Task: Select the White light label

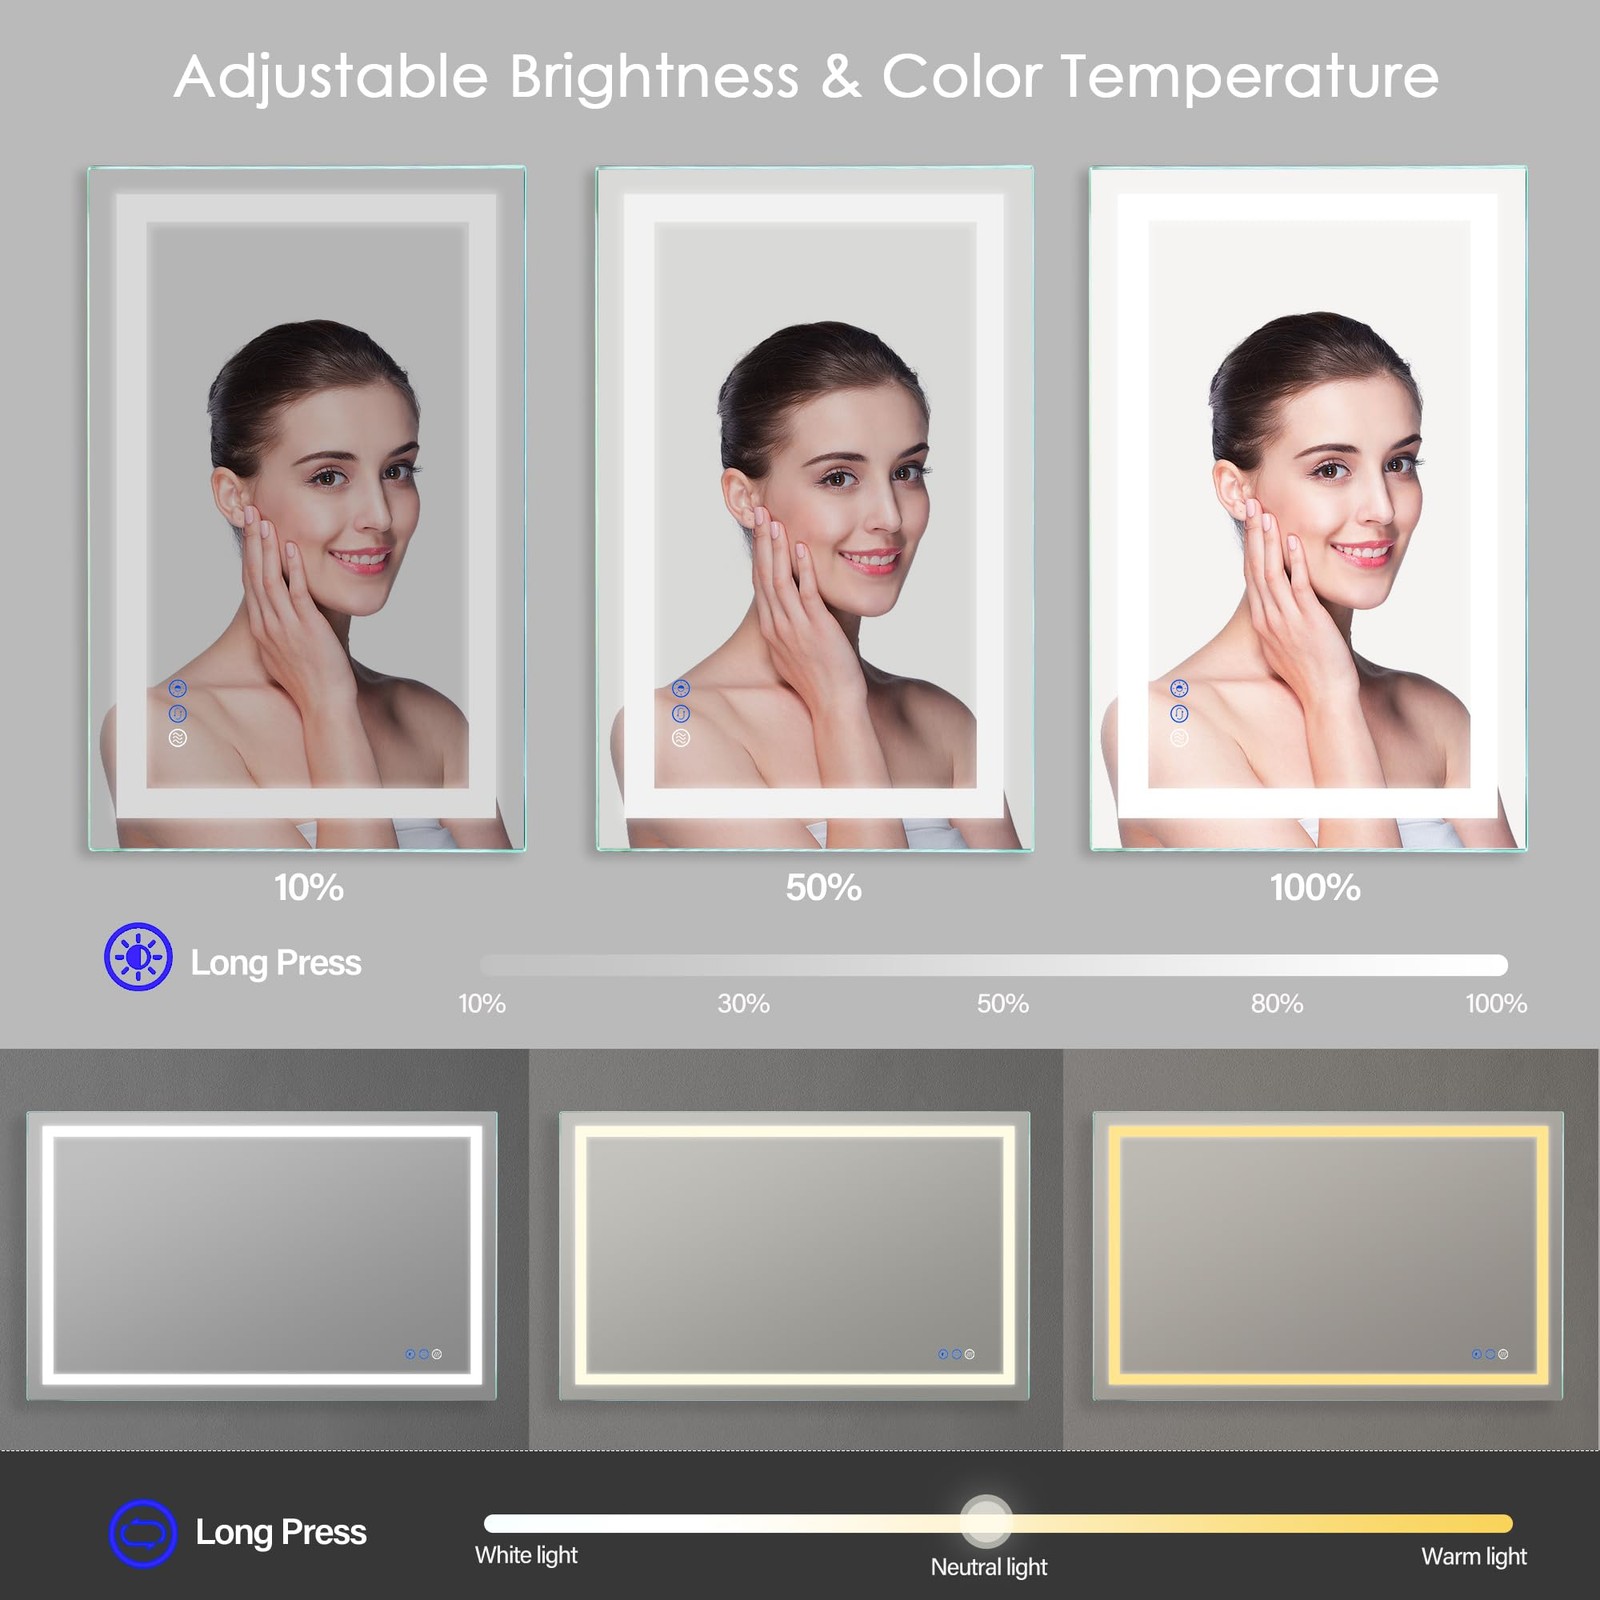Action: pos(526,1555)
